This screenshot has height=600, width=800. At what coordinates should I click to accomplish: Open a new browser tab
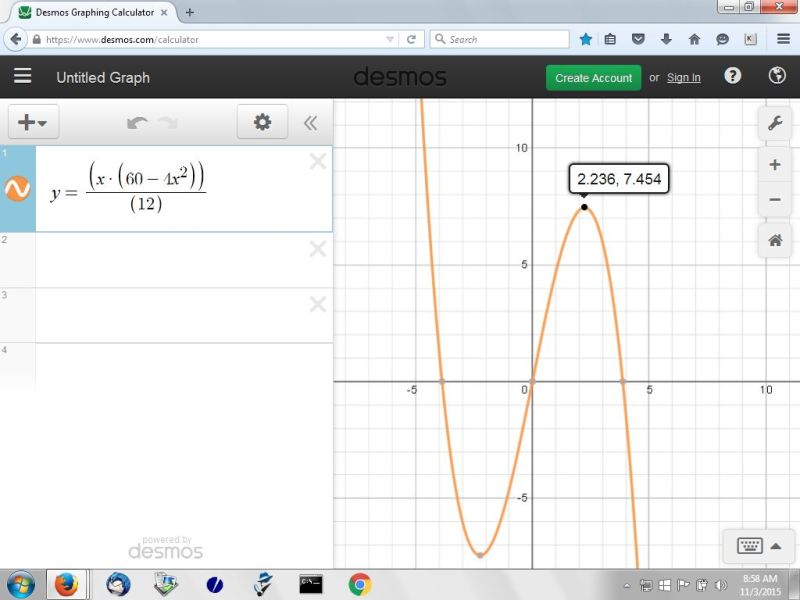coord(190,12)
